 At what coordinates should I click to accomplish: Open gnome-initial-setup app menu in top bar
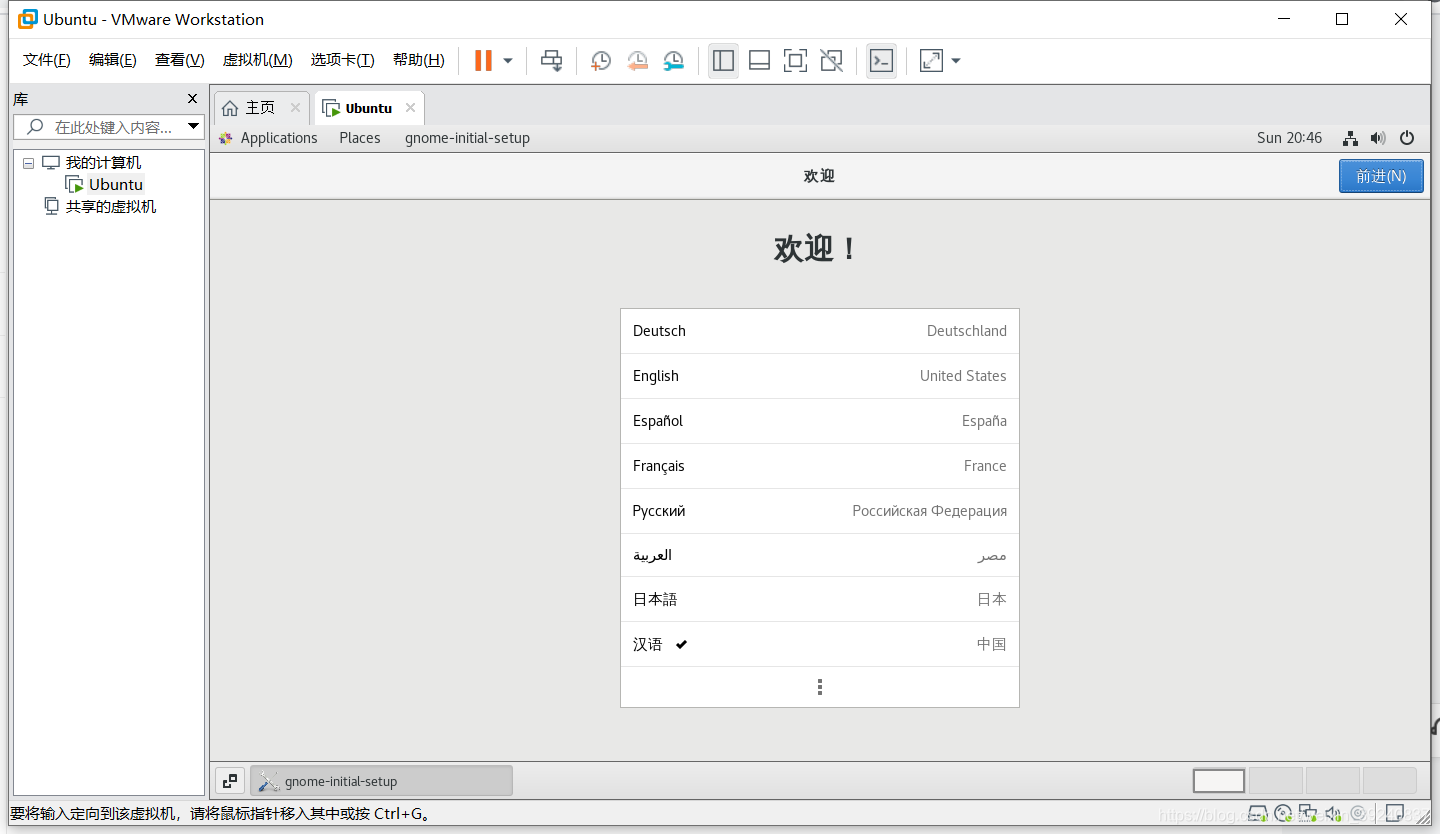[x=467, y=138]
